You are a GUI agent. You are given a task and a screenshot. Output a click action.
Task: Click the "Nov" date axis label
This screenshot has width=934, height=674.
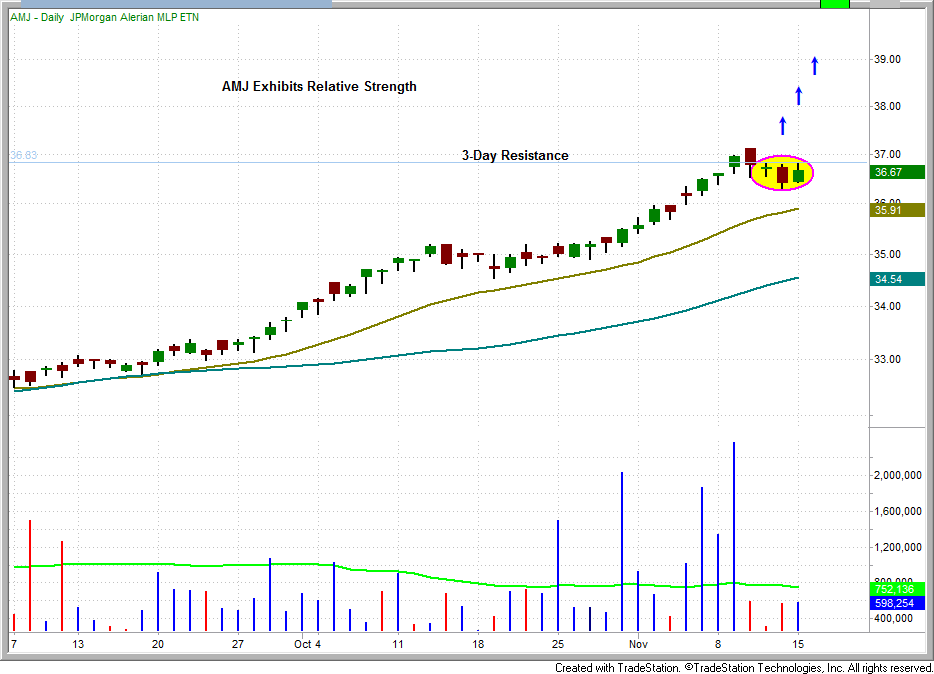coord(638,644)
